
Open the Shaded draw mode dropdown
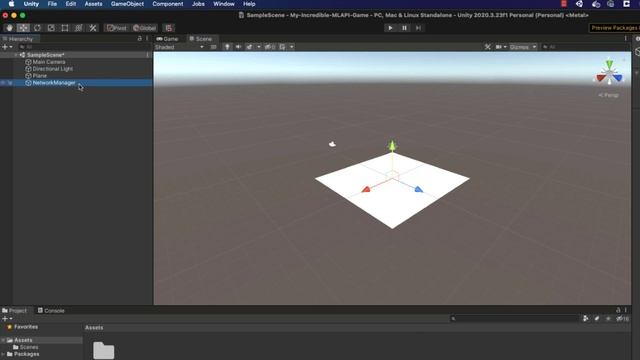coord(179,47)
